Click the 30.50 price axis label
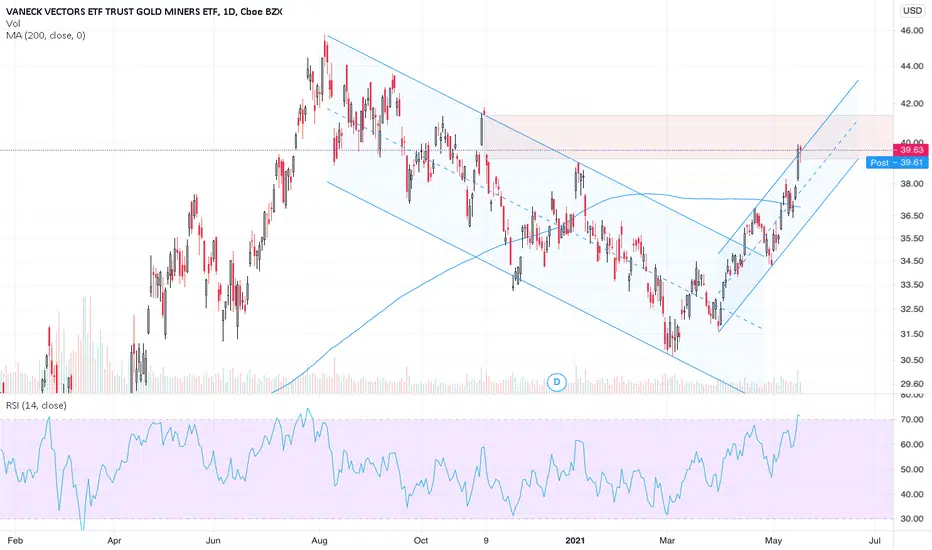 912,360
